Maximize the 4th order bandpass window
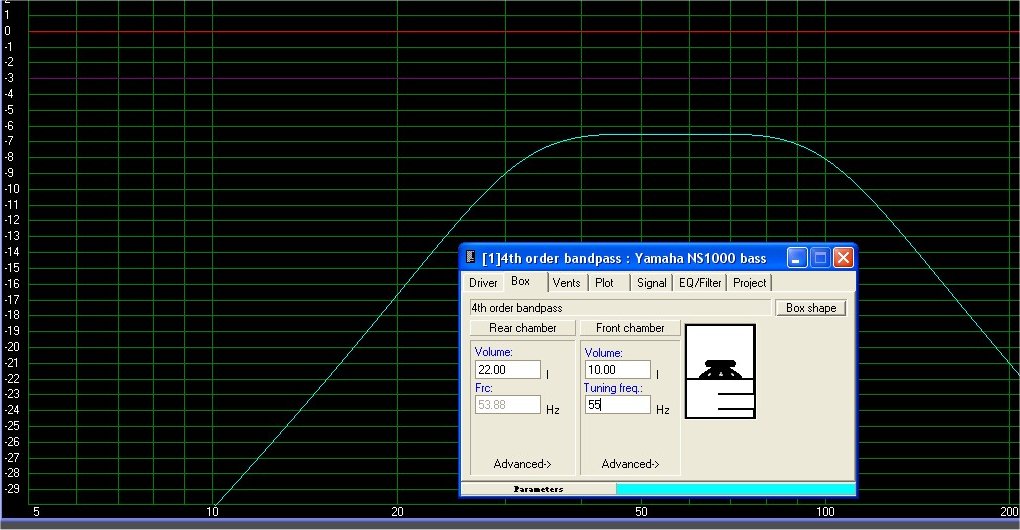This screenshot has width=1020, height=530. (x=820, y=258)
